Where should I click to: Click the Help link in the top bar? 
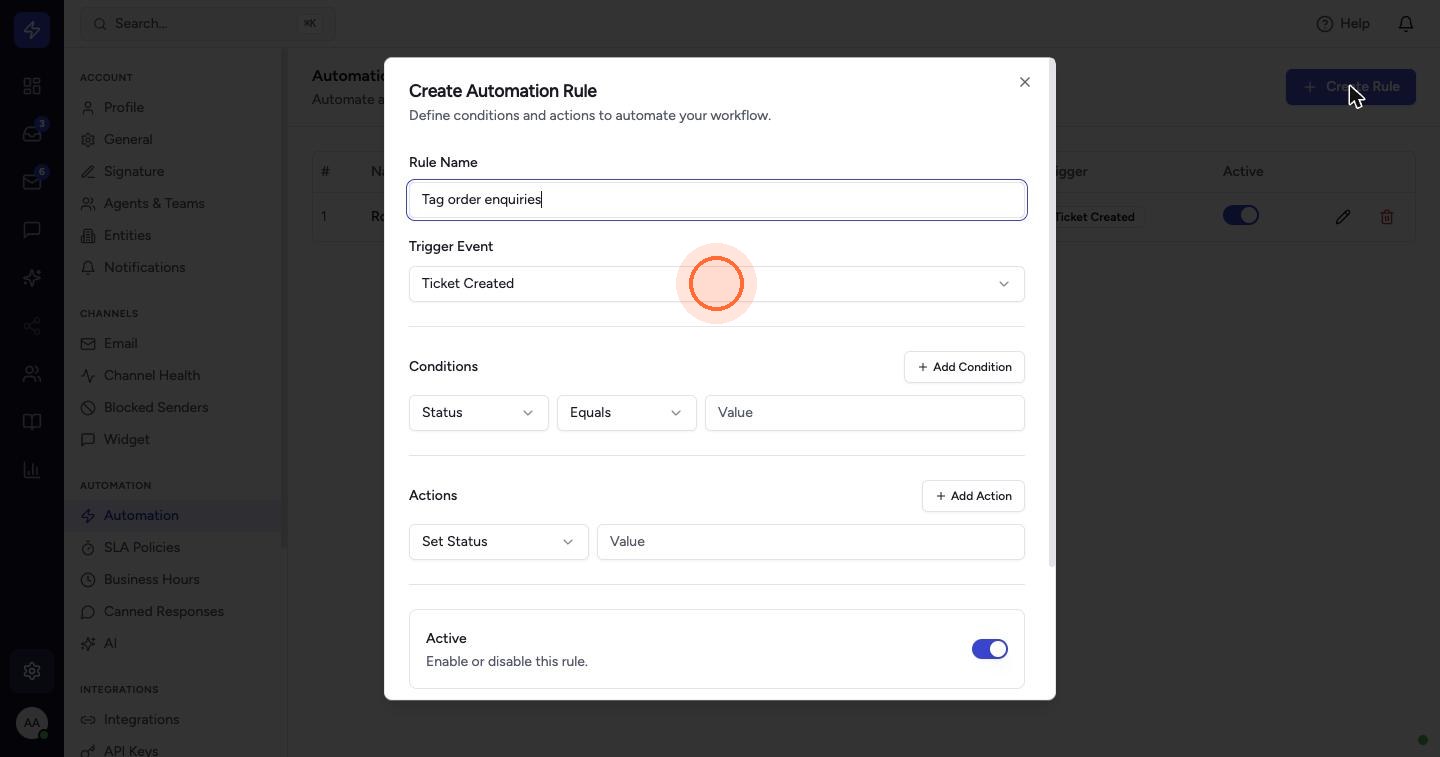1343,23
